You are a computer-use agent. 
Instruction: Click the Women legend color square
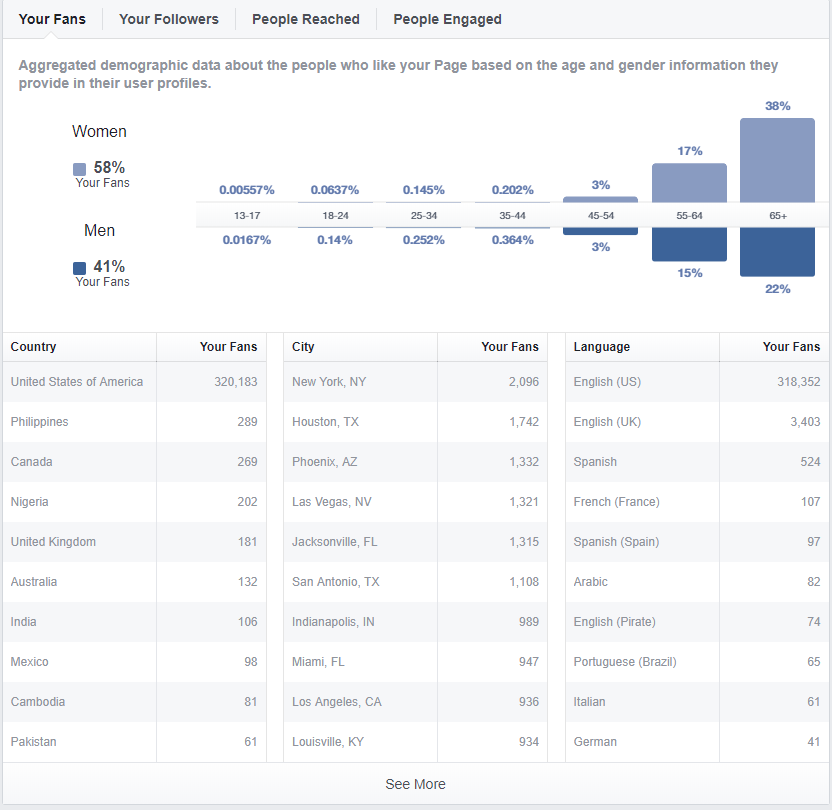coord(80,169)
